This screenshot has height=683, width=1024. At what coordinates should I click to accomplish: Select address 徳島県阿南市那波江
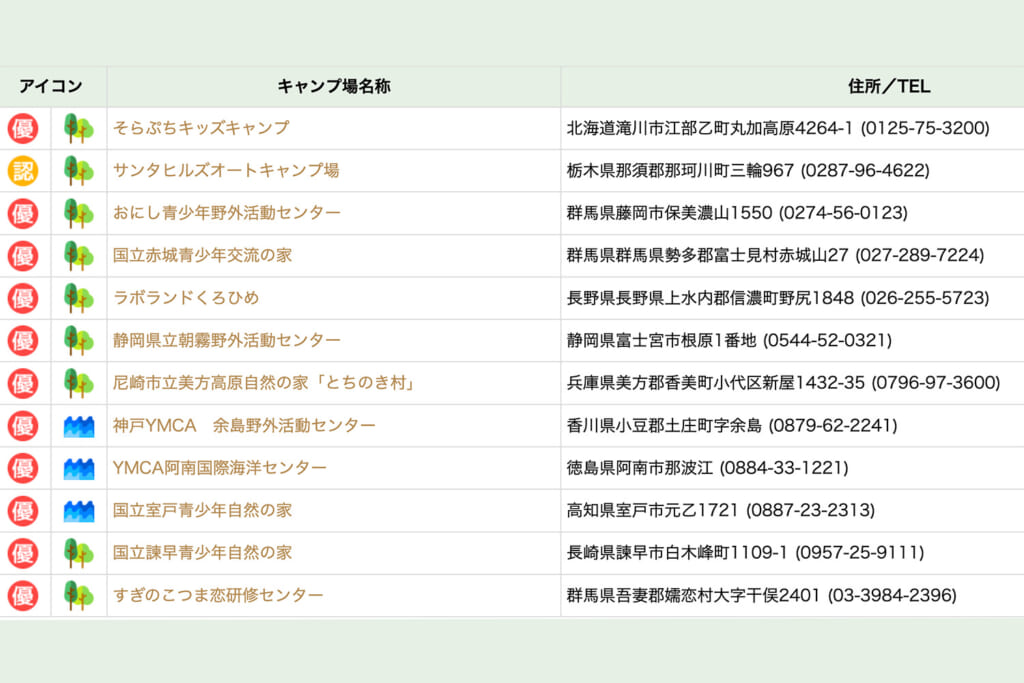point(640,468)
